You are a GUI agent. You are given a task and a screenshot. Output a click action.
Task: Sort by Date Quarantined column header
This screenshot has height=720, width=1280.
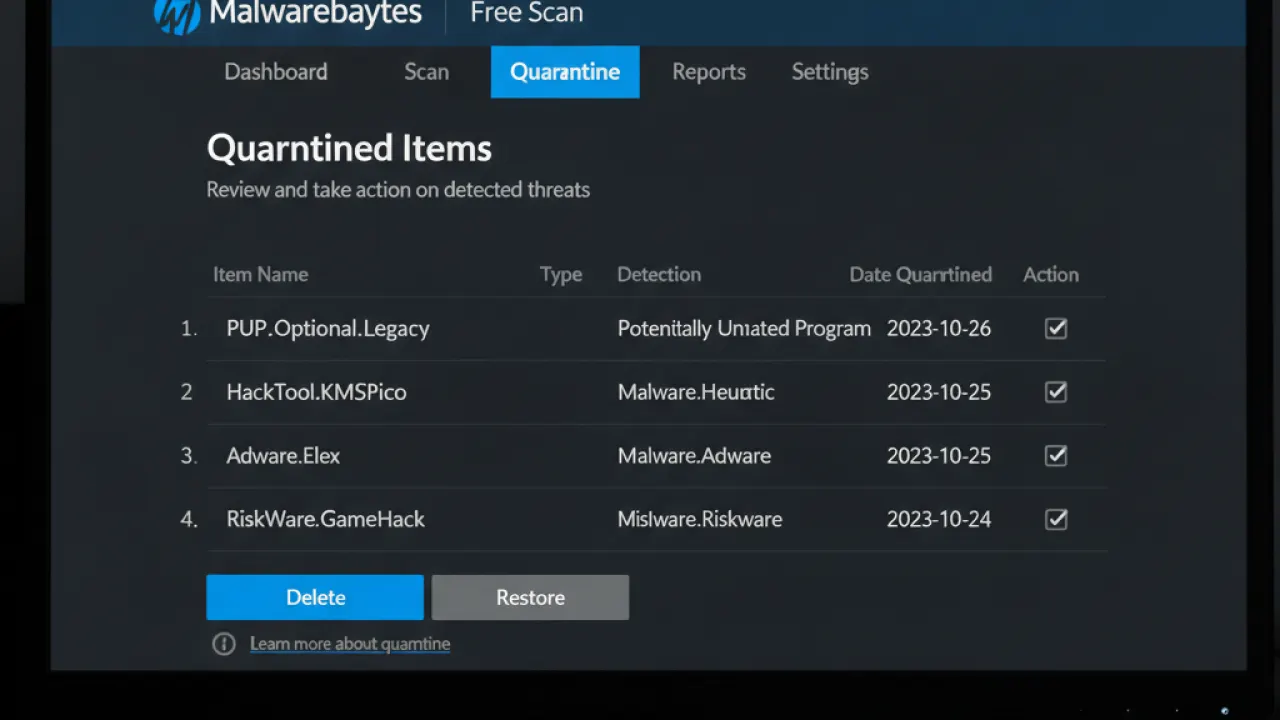point(921,274)
